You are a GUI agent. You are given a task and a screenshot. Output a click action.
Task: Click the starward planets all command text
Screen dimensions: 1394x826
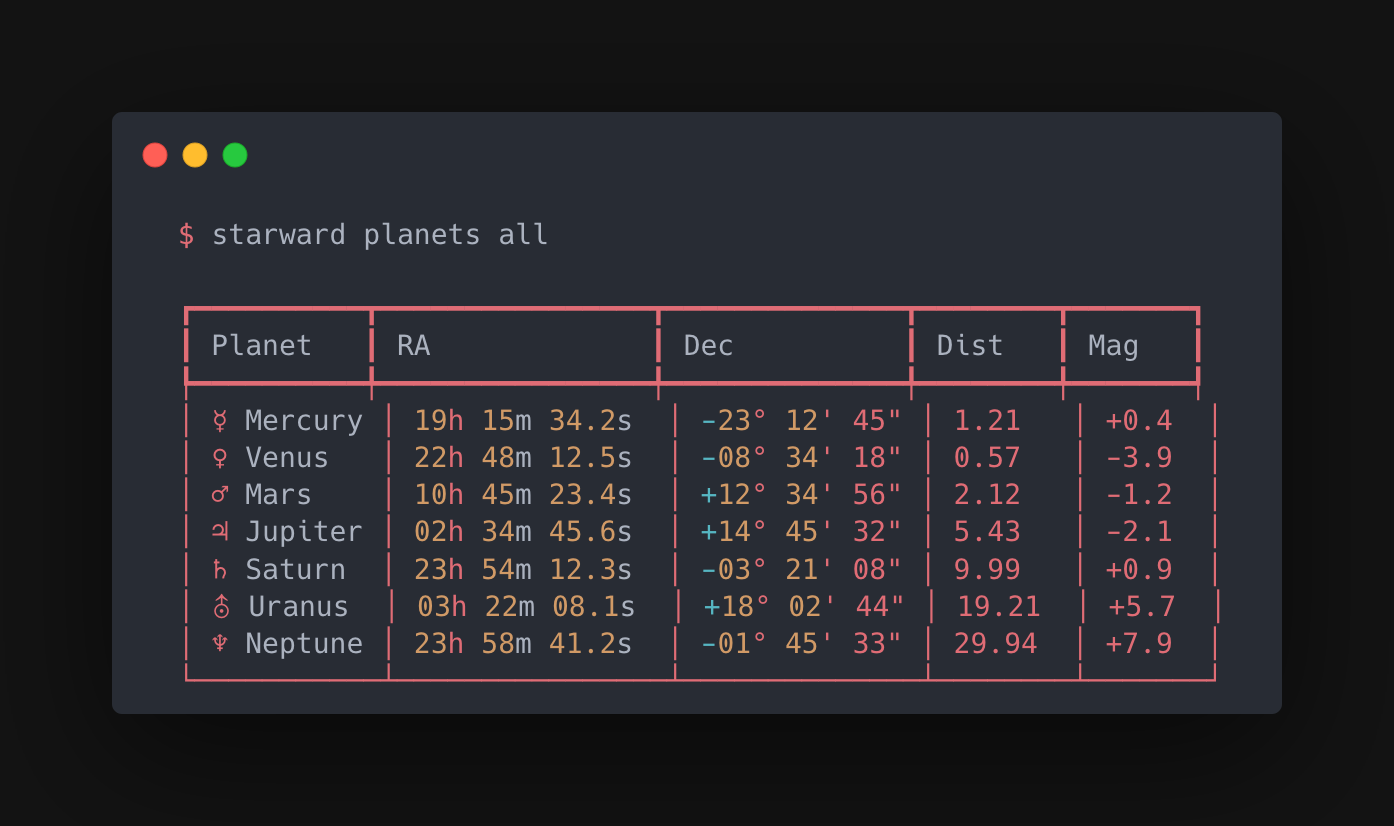378,234
